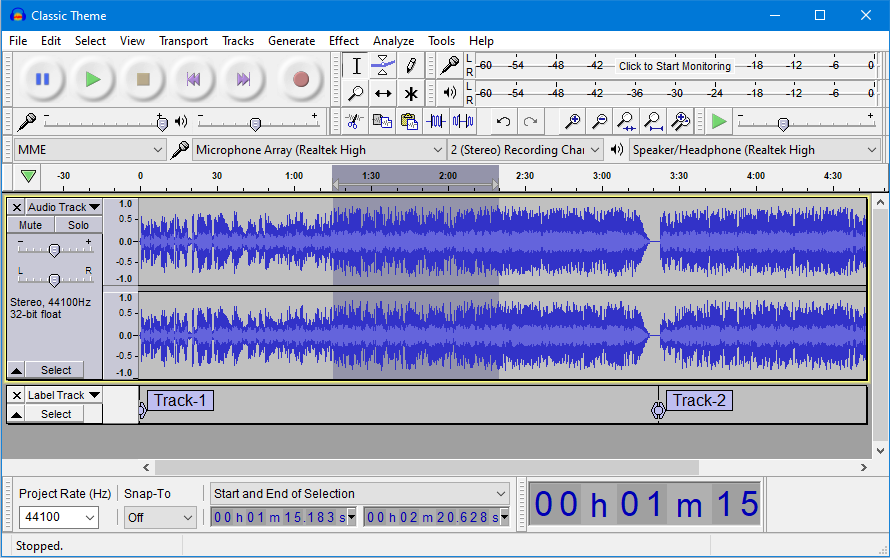Toggle the Pause button
This screenshot has height=558, width=890.
pyautogui.click(x=43, y=79)
